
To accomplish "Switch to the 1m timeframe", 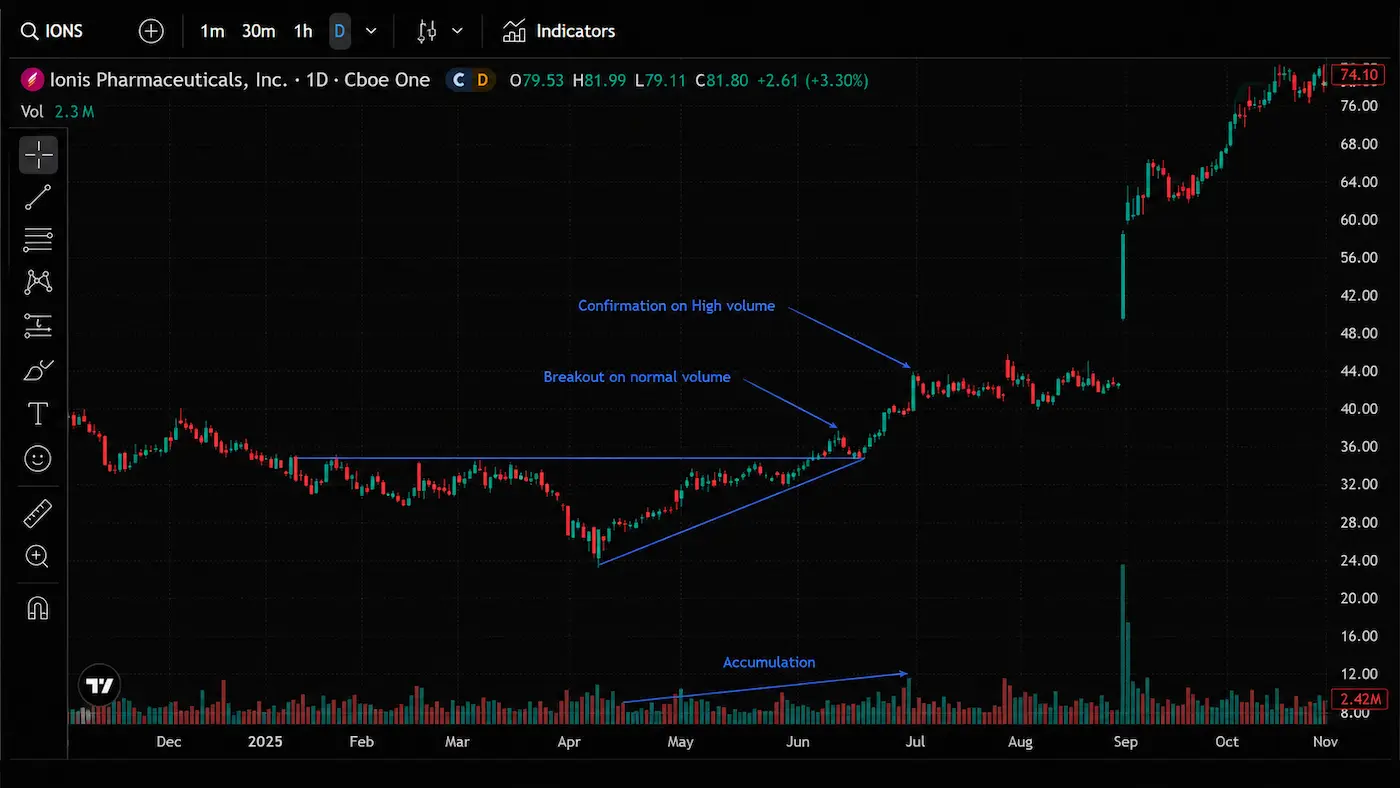I will tap(212, 31).
